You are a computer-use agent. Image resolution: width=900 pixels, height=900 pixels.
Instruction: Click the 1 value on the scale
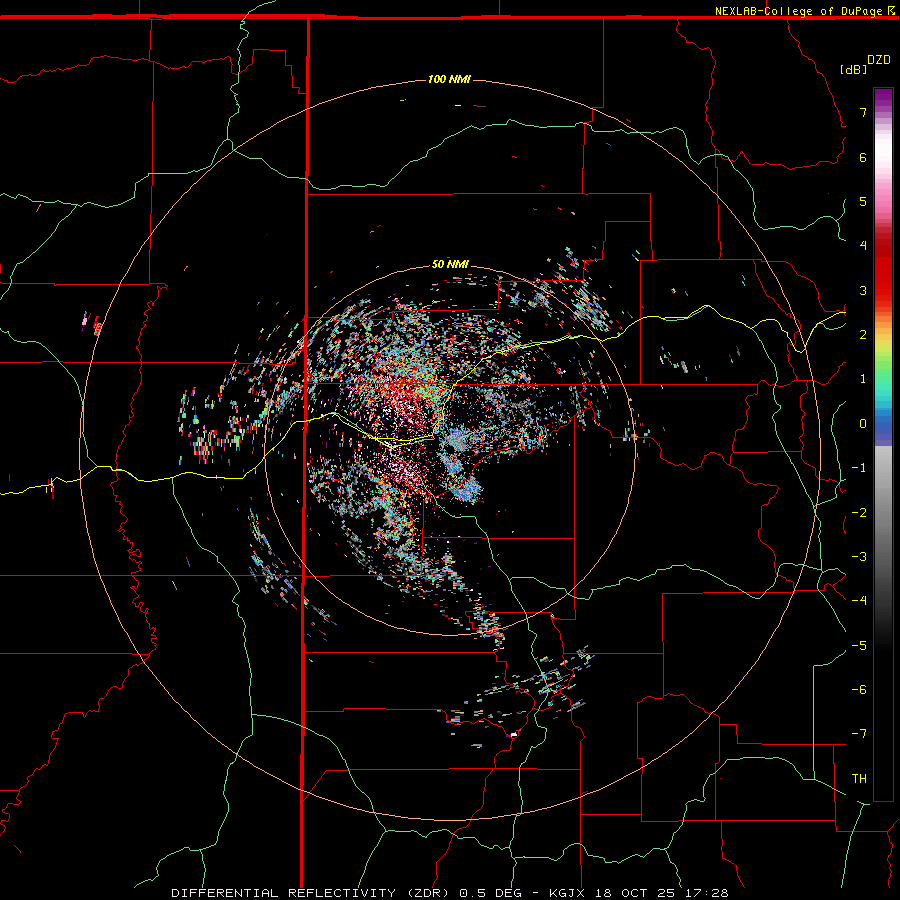[863, 379]
